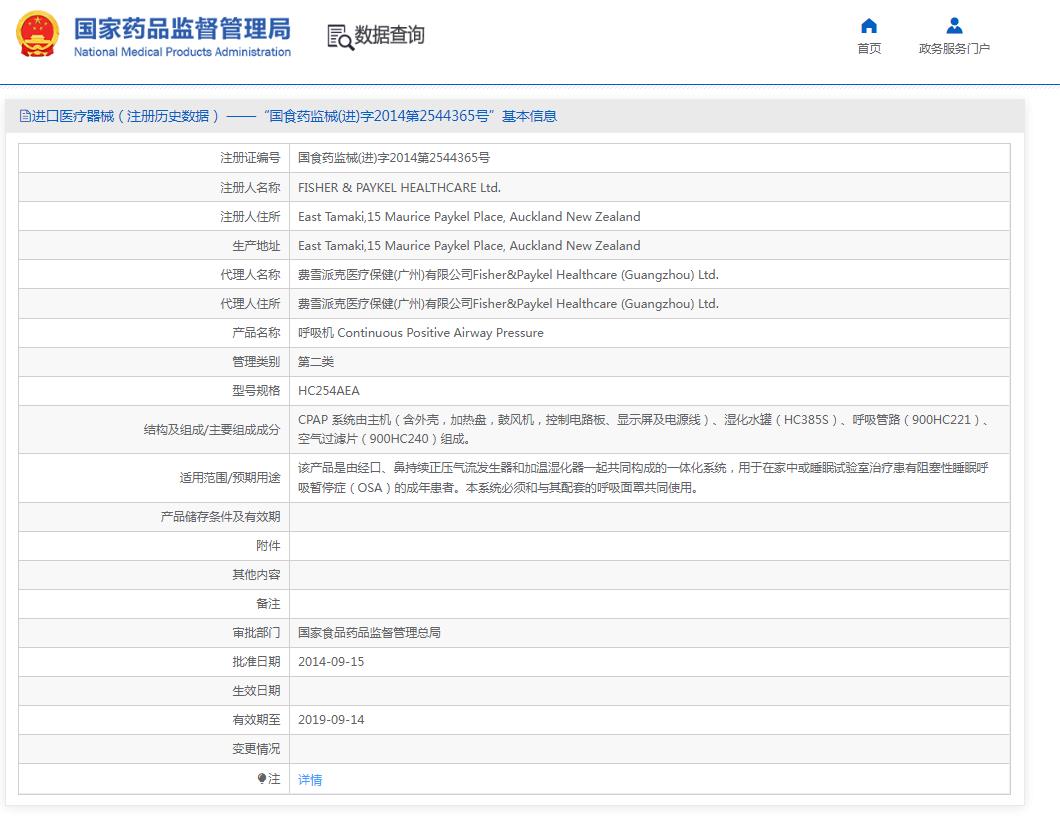
Task: Click the model value HC254AEA
Action: pyautogui.click(x=329, y=390)
